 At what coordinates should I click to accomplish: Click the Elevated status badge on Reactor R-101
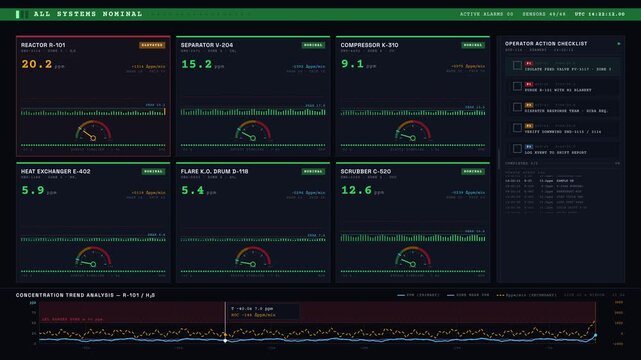[152, 45]
